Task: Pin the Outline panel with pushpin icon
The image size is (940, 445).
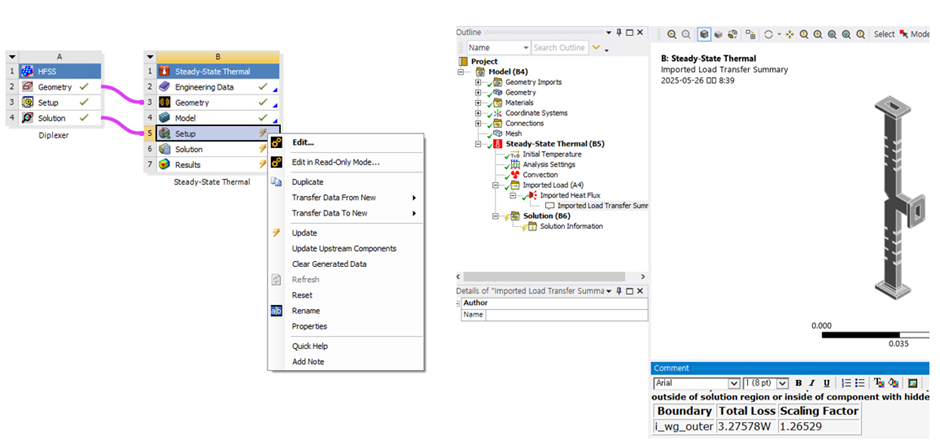Action: (x=619, y=32)
